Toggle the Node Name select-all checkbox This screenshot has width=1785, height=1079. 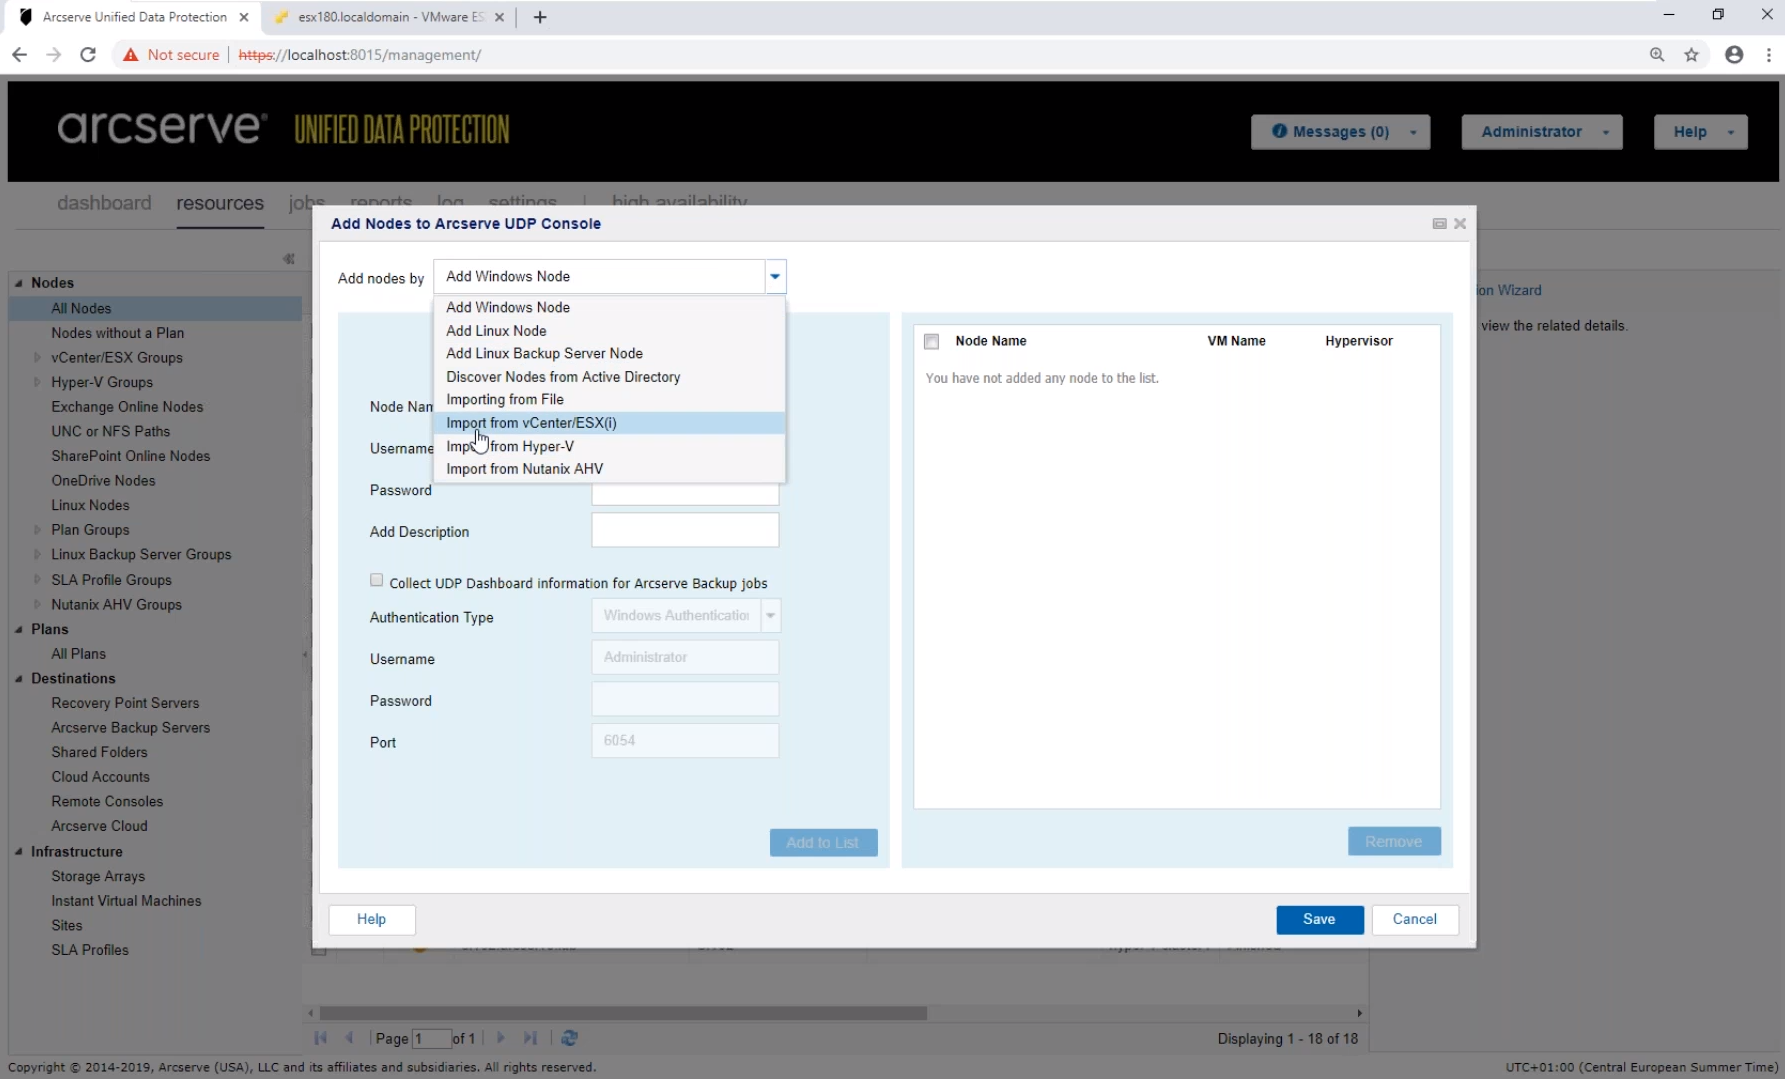[931, 342]
